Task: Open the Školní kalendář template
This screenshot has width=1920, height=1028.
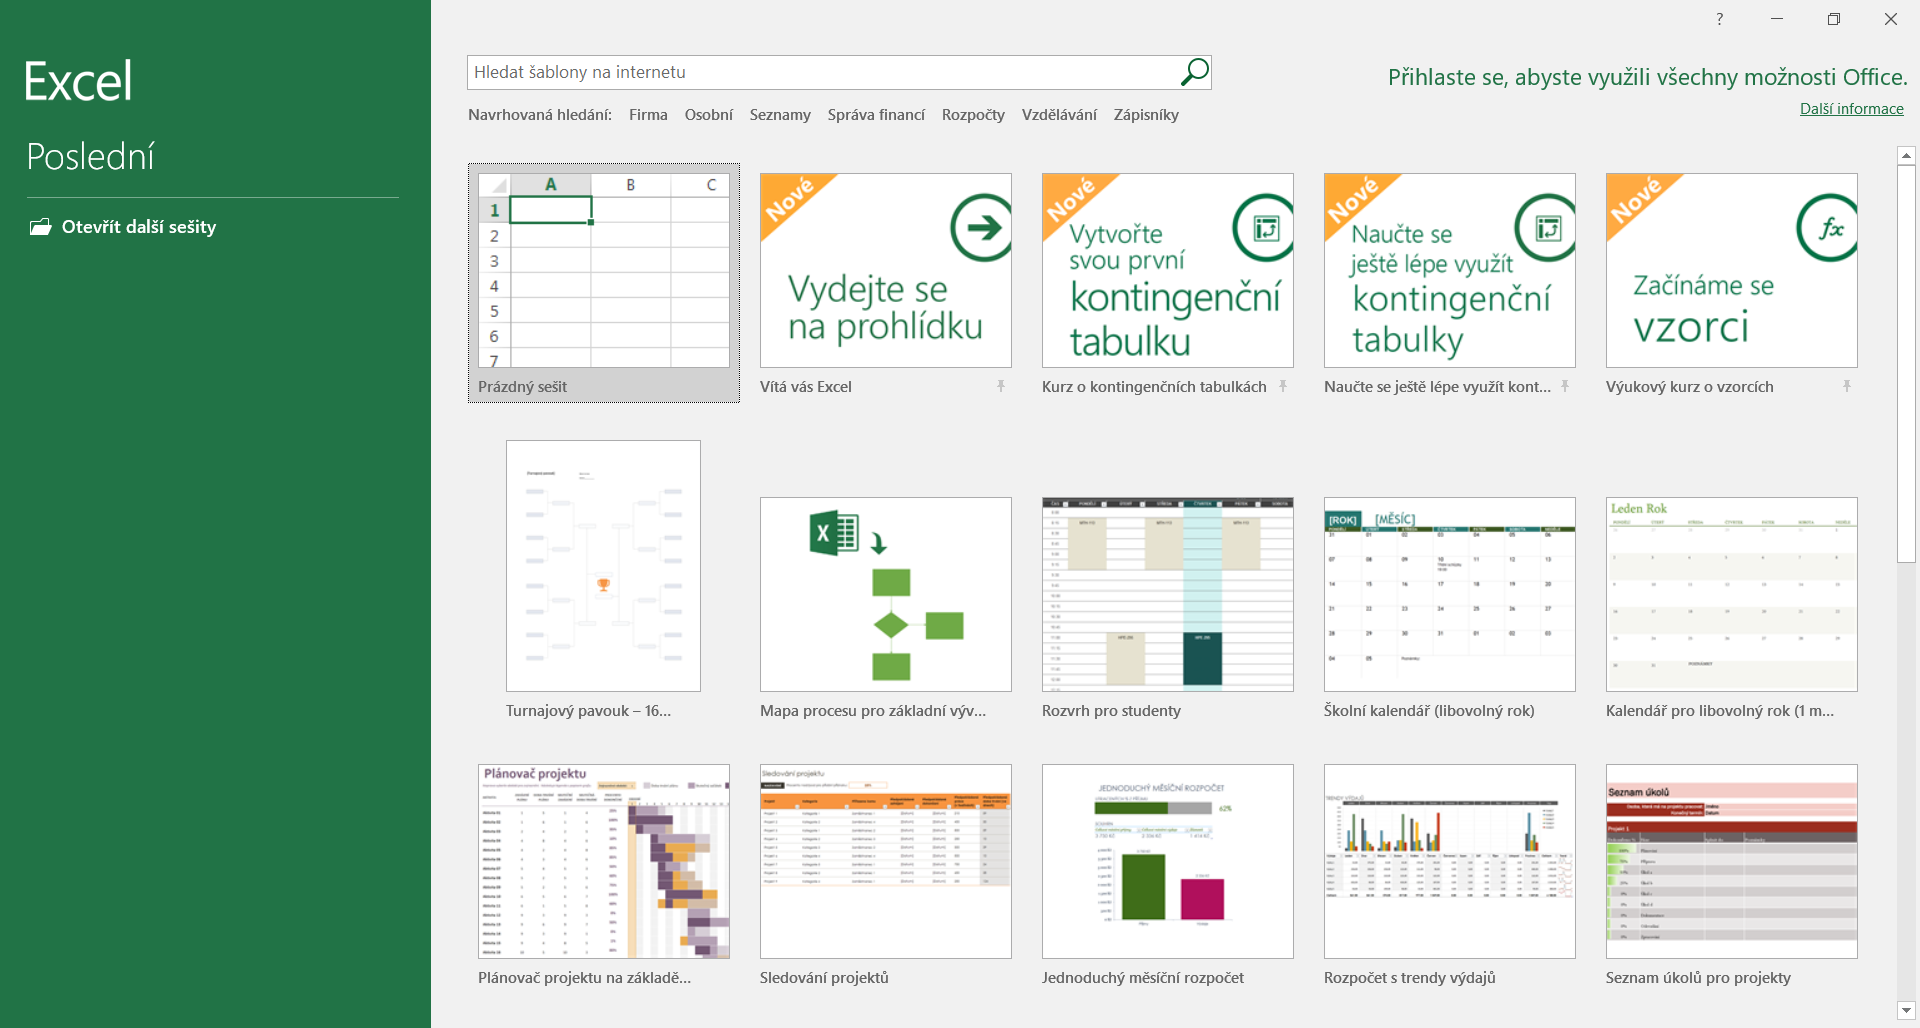Action: 1450,594
